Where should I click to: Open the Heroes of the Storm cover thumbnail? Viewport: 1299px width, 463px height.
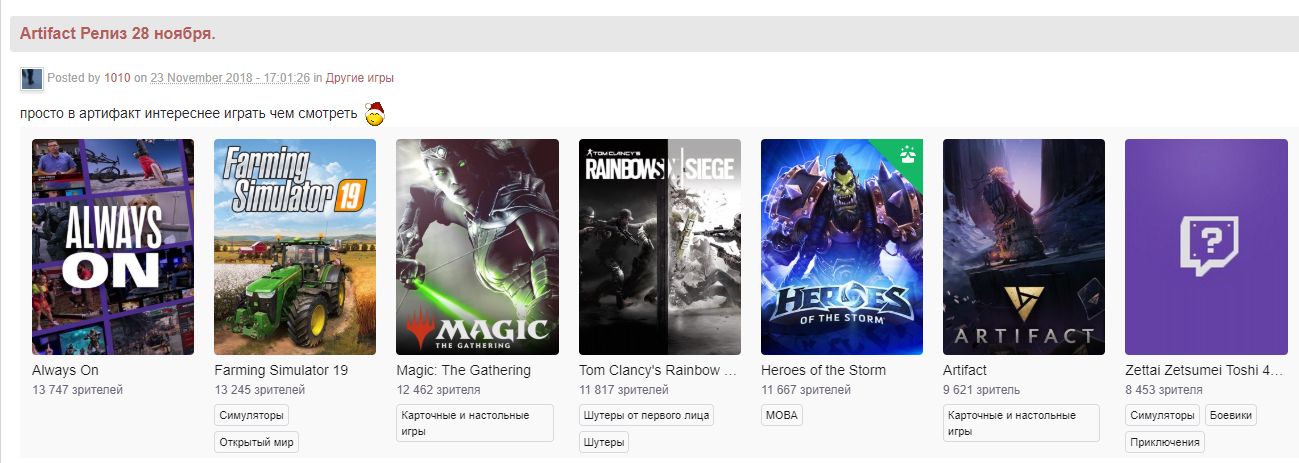point(842,247)
